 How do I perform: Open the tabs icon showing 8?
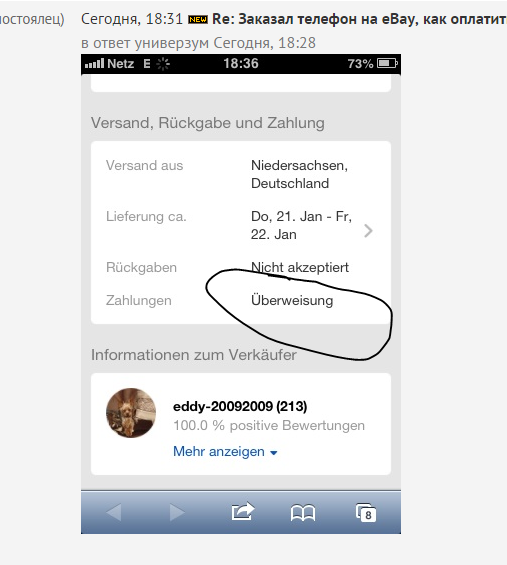[x=366, y=513]
